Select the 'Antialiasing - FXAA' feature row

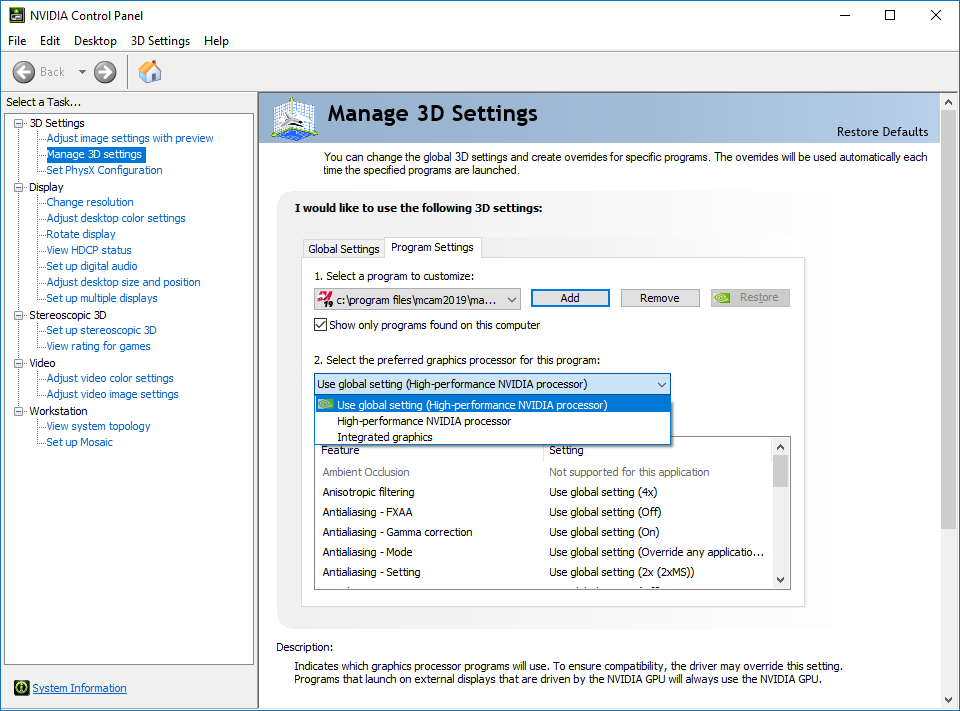point(543,512)
